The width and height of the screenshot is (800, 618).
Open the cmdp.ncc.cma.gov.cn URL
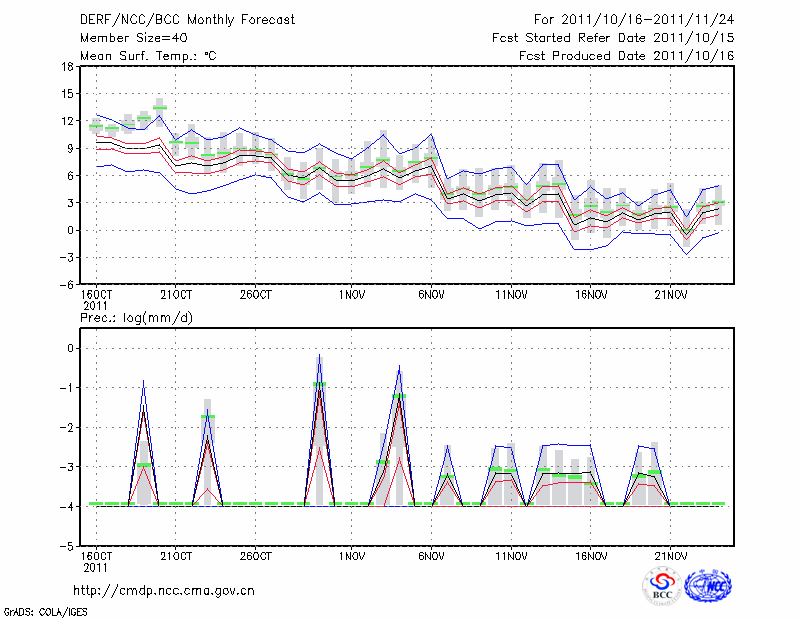click(165, 590)
